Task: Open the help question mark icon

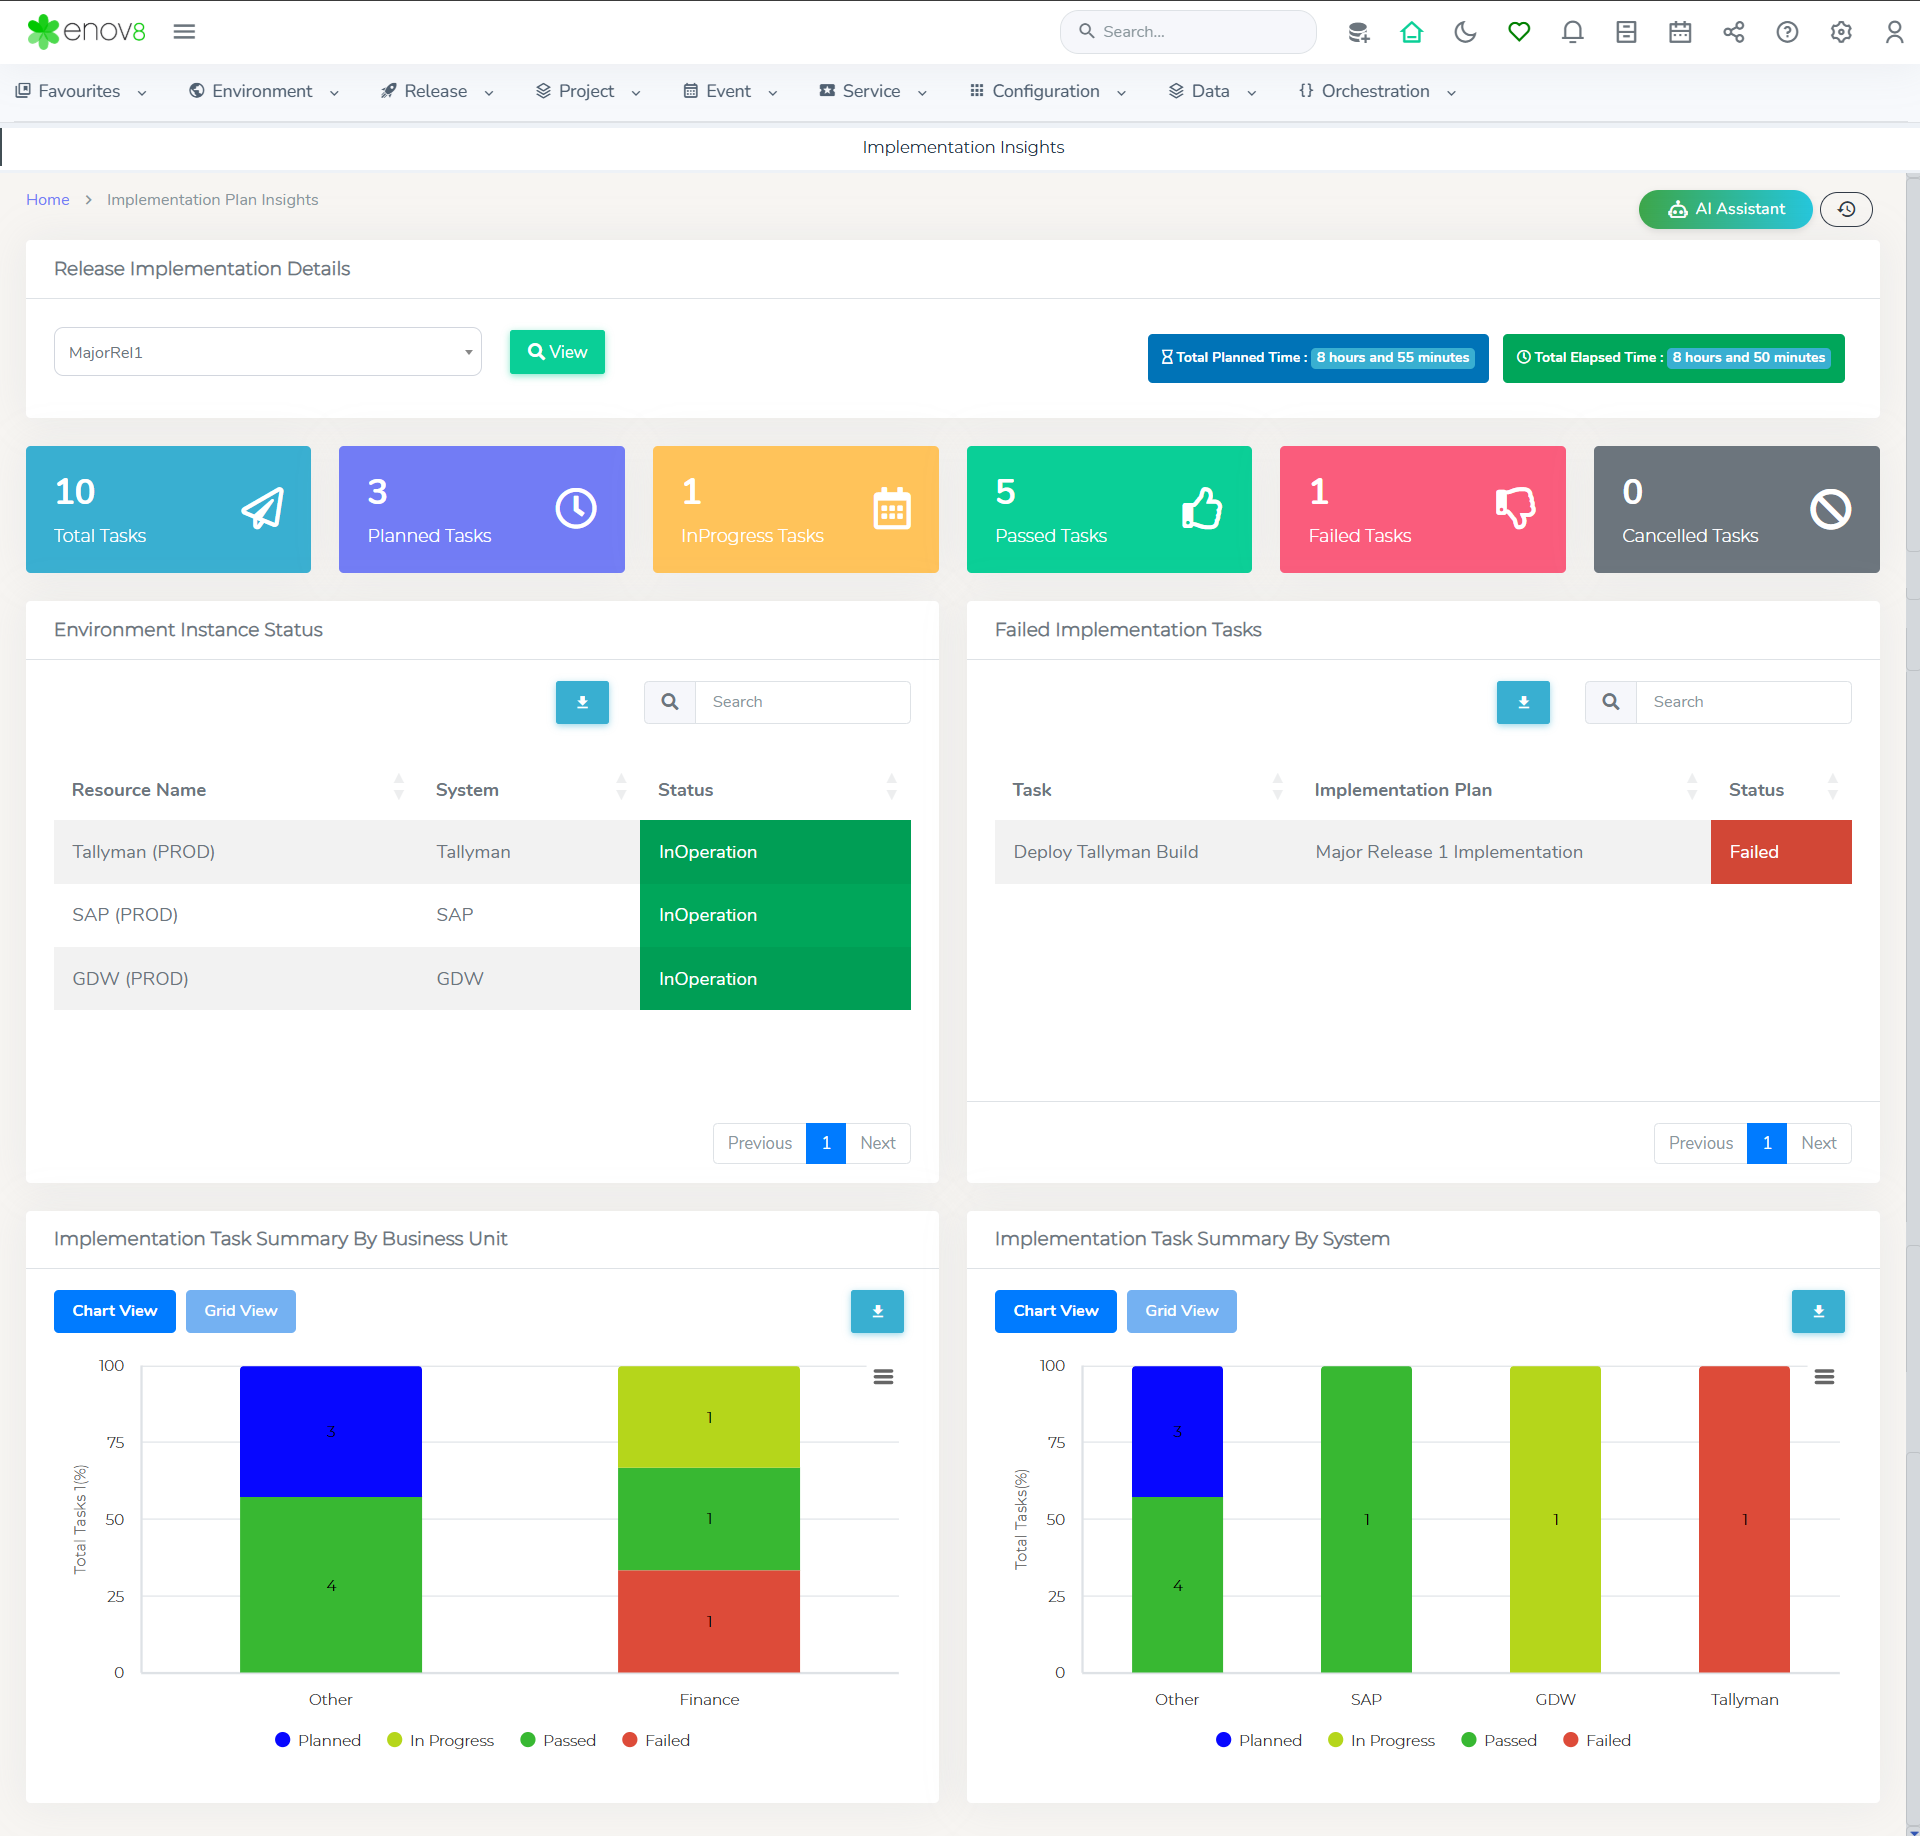Action: [1787, 32]
